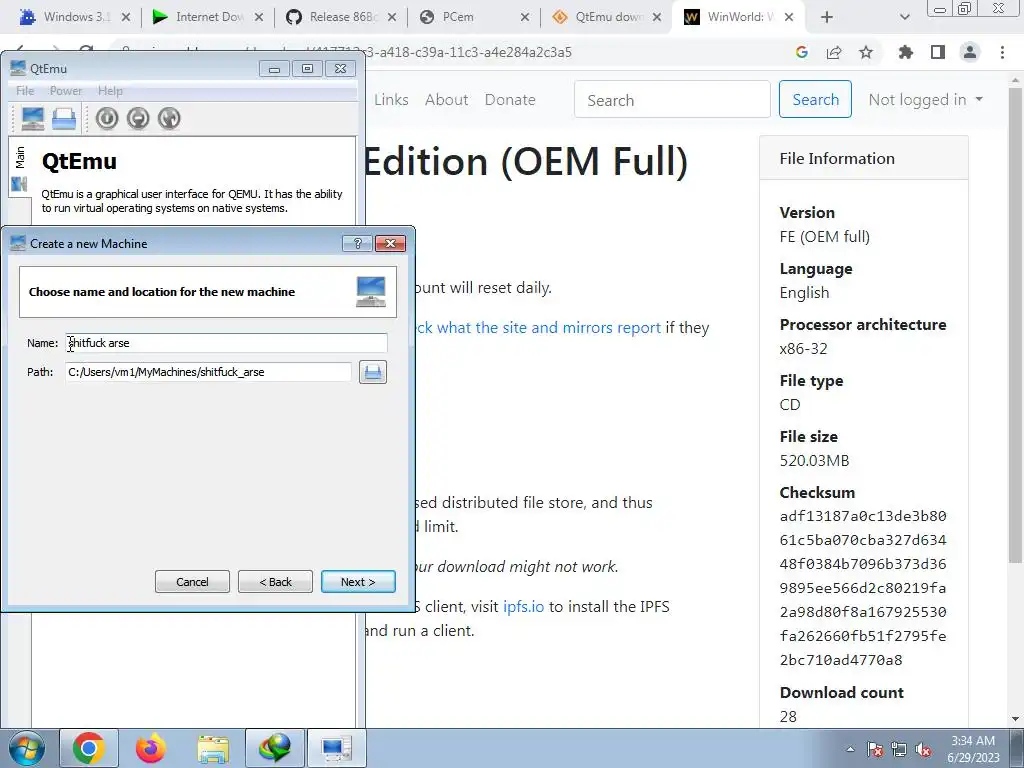Open Firefox from the taskbar
The image size is (1024, 768).
tap(150, 748)
